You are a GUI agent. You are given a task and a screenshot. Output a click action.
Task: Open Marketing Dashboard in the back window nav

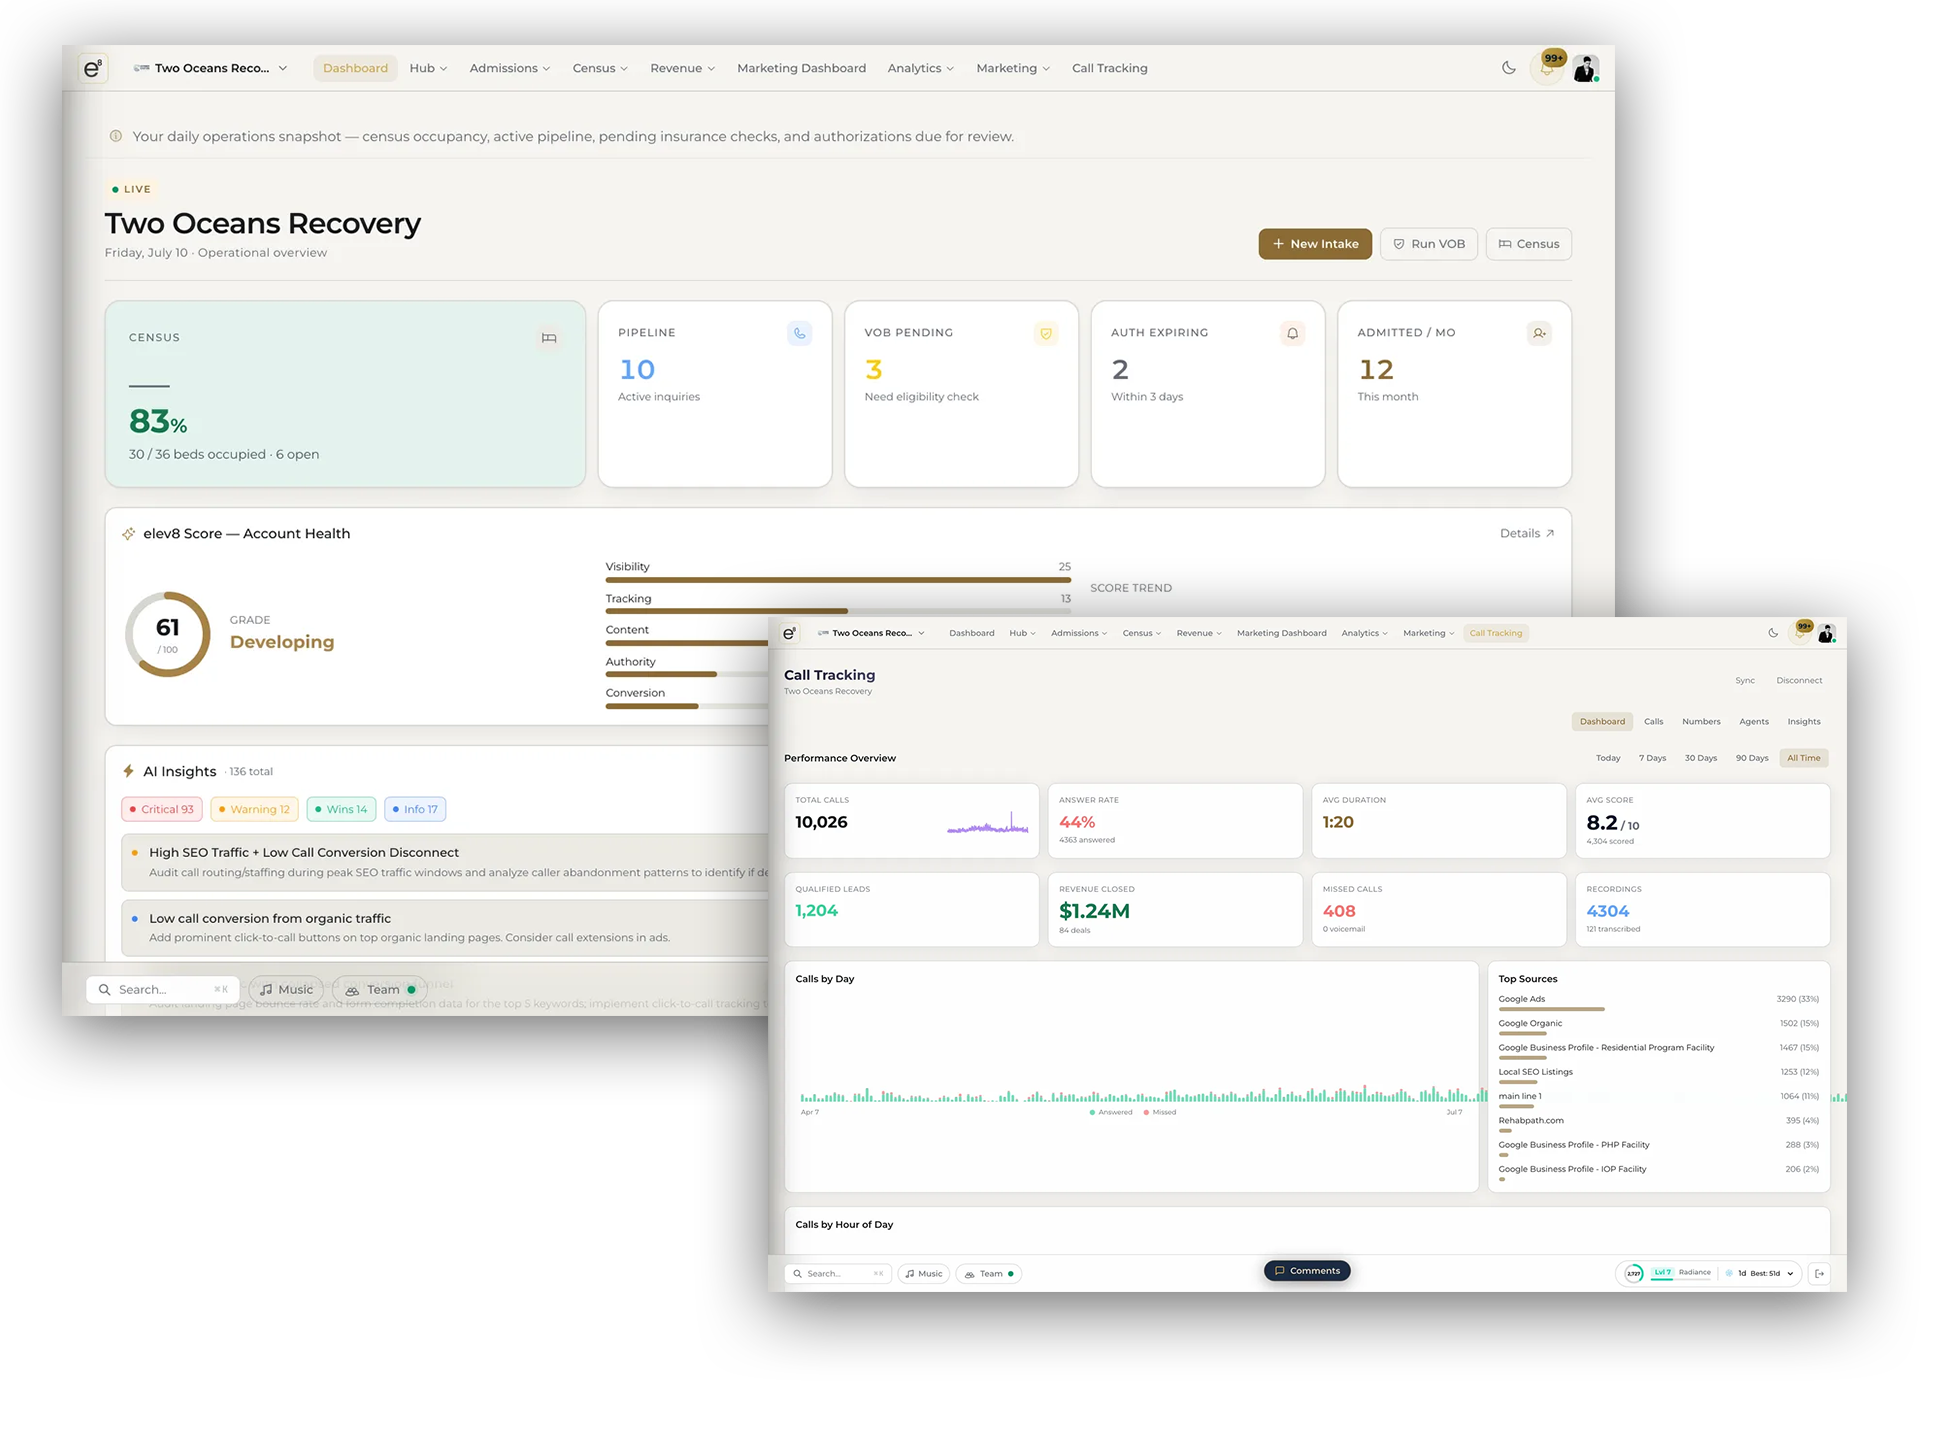801,68
